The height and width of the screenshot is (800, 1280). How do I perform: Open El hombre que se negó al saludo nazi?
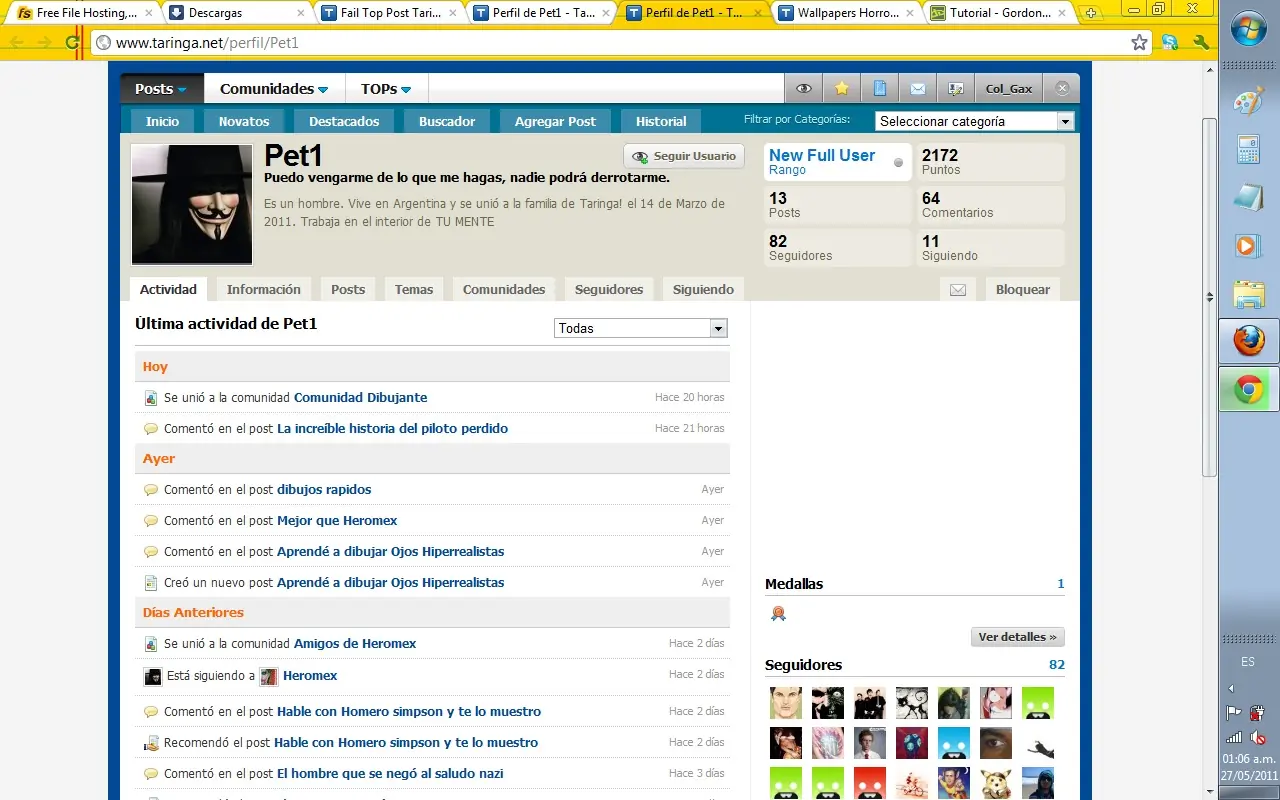click(390, 773)
